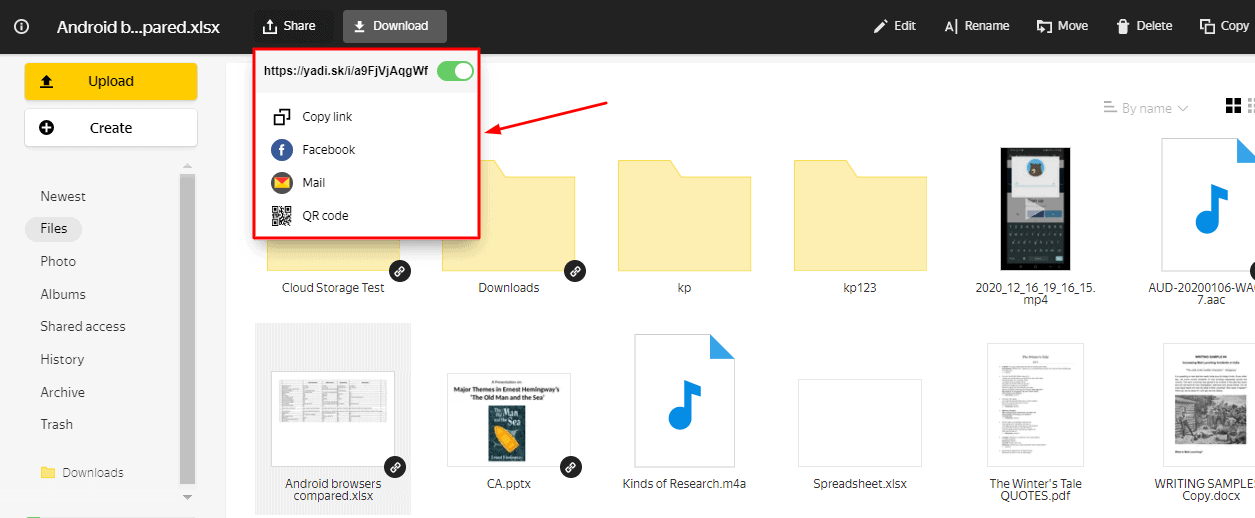This screenshot has height=518, width=1255.
Task: Select the CA.pptx presentation thumbnail
Action: point(509,420)
